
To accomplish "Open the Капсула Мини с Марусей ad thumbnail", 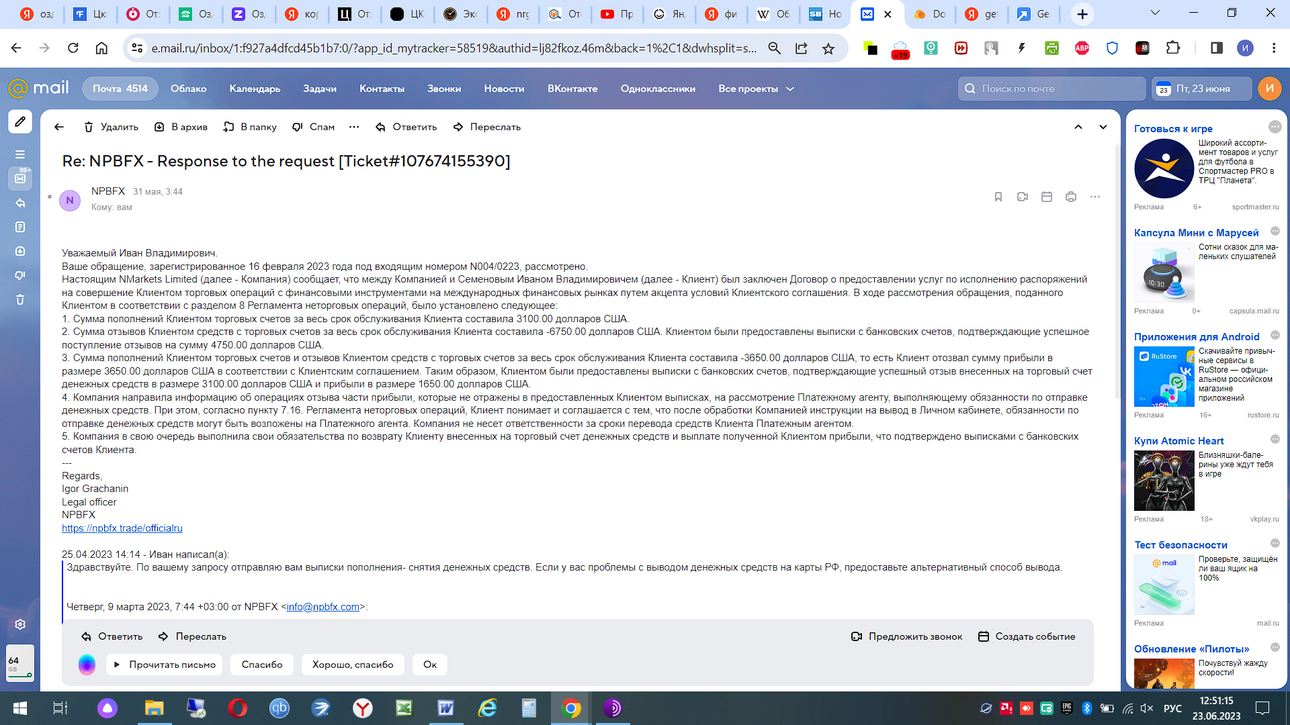I will pyautogui.click(x=1164, y=272).
